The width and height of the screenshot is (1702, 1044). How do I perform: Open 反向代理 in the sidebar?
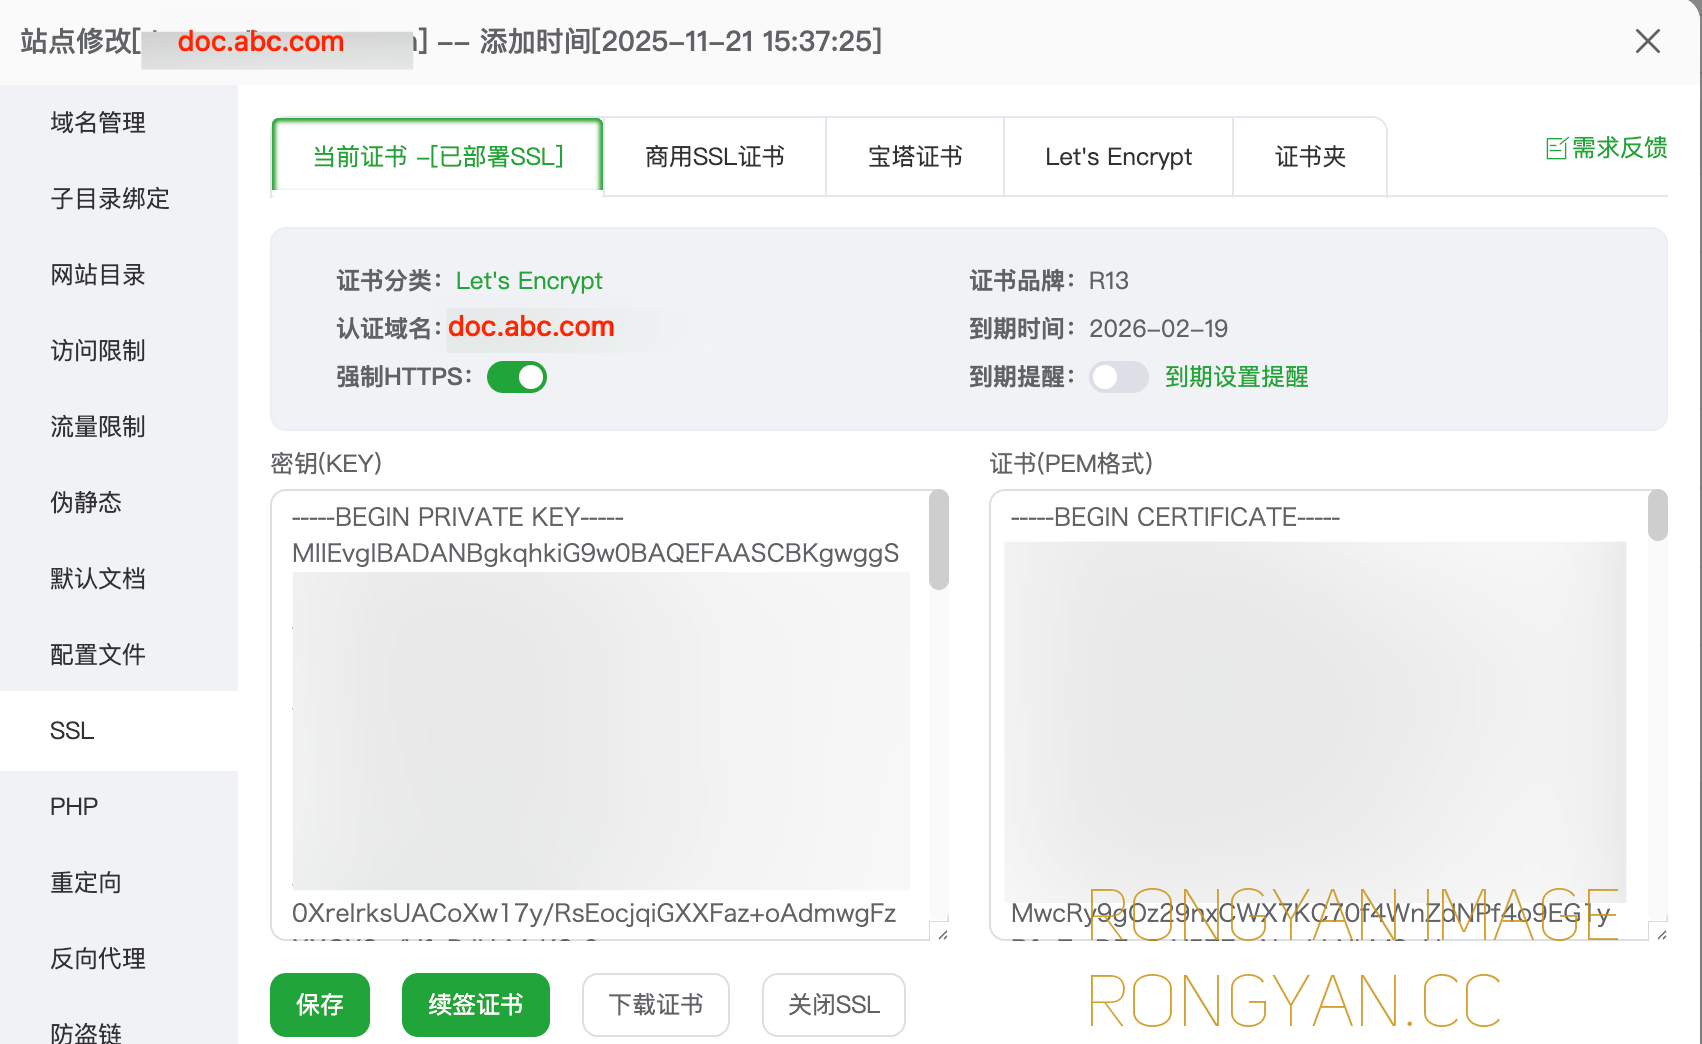coord(119,958)
